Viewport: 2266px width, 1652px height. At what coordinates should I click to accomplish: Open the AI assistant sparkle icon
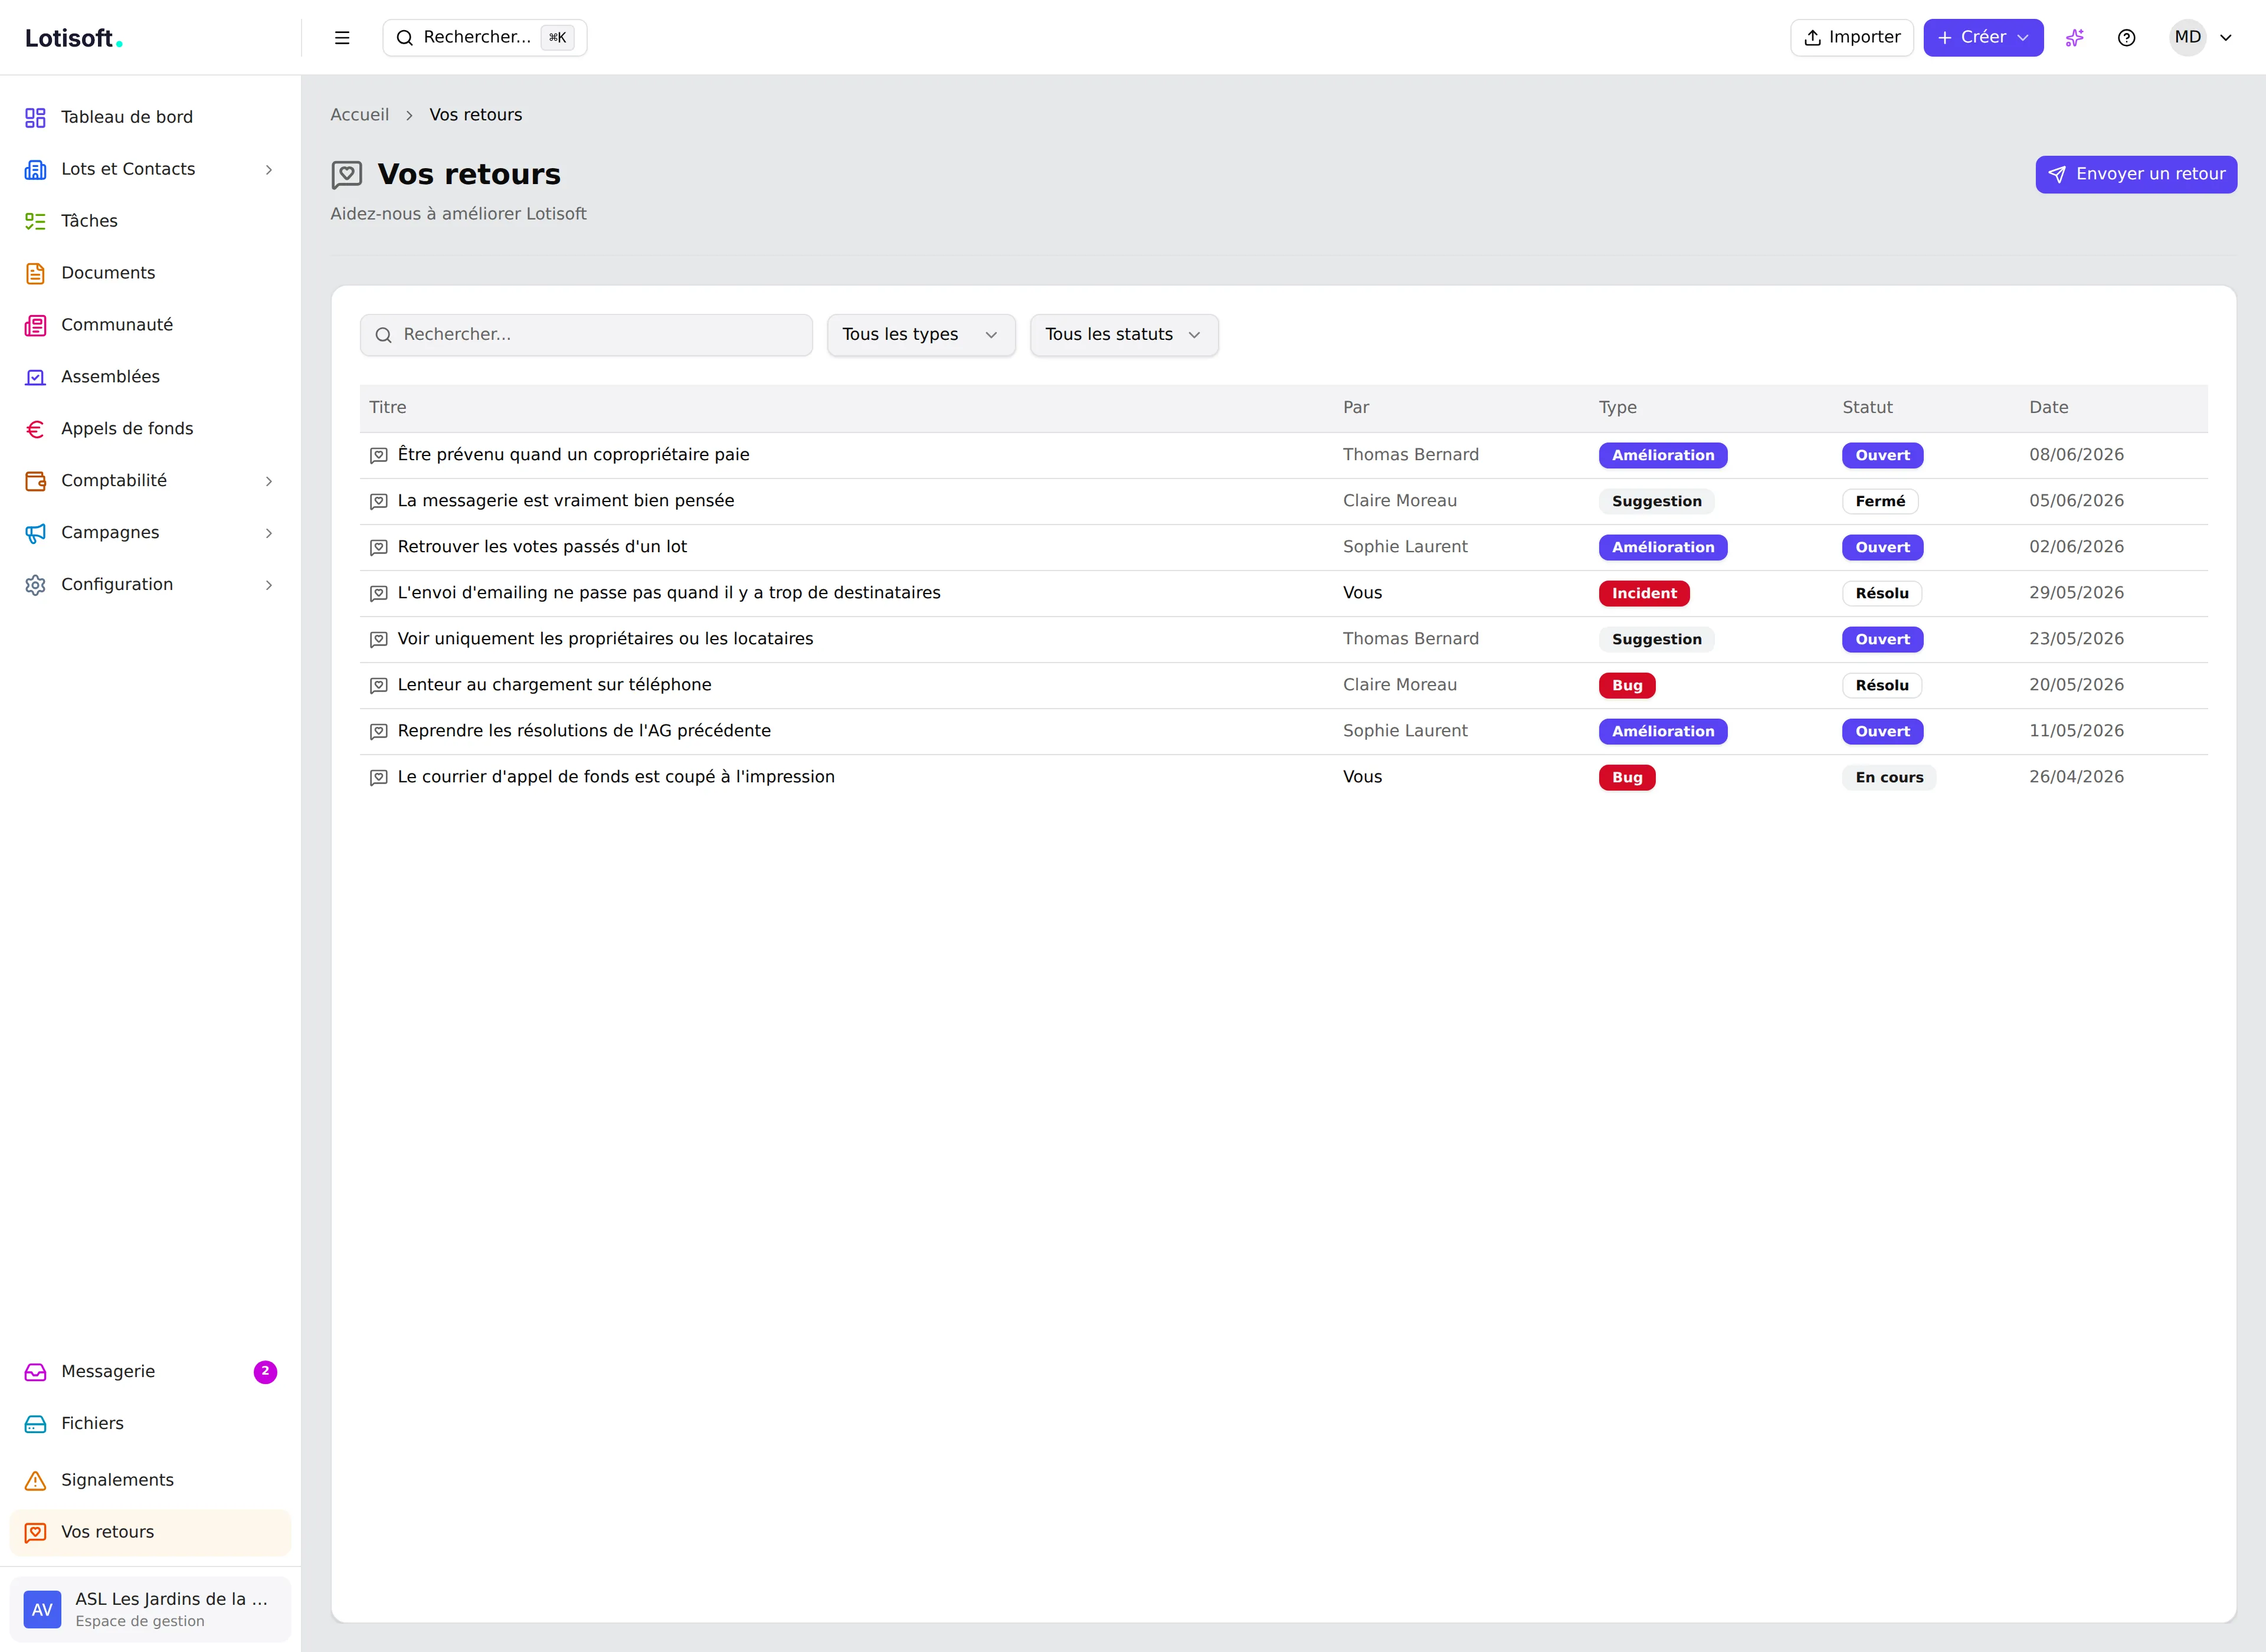pos(2075,38)
